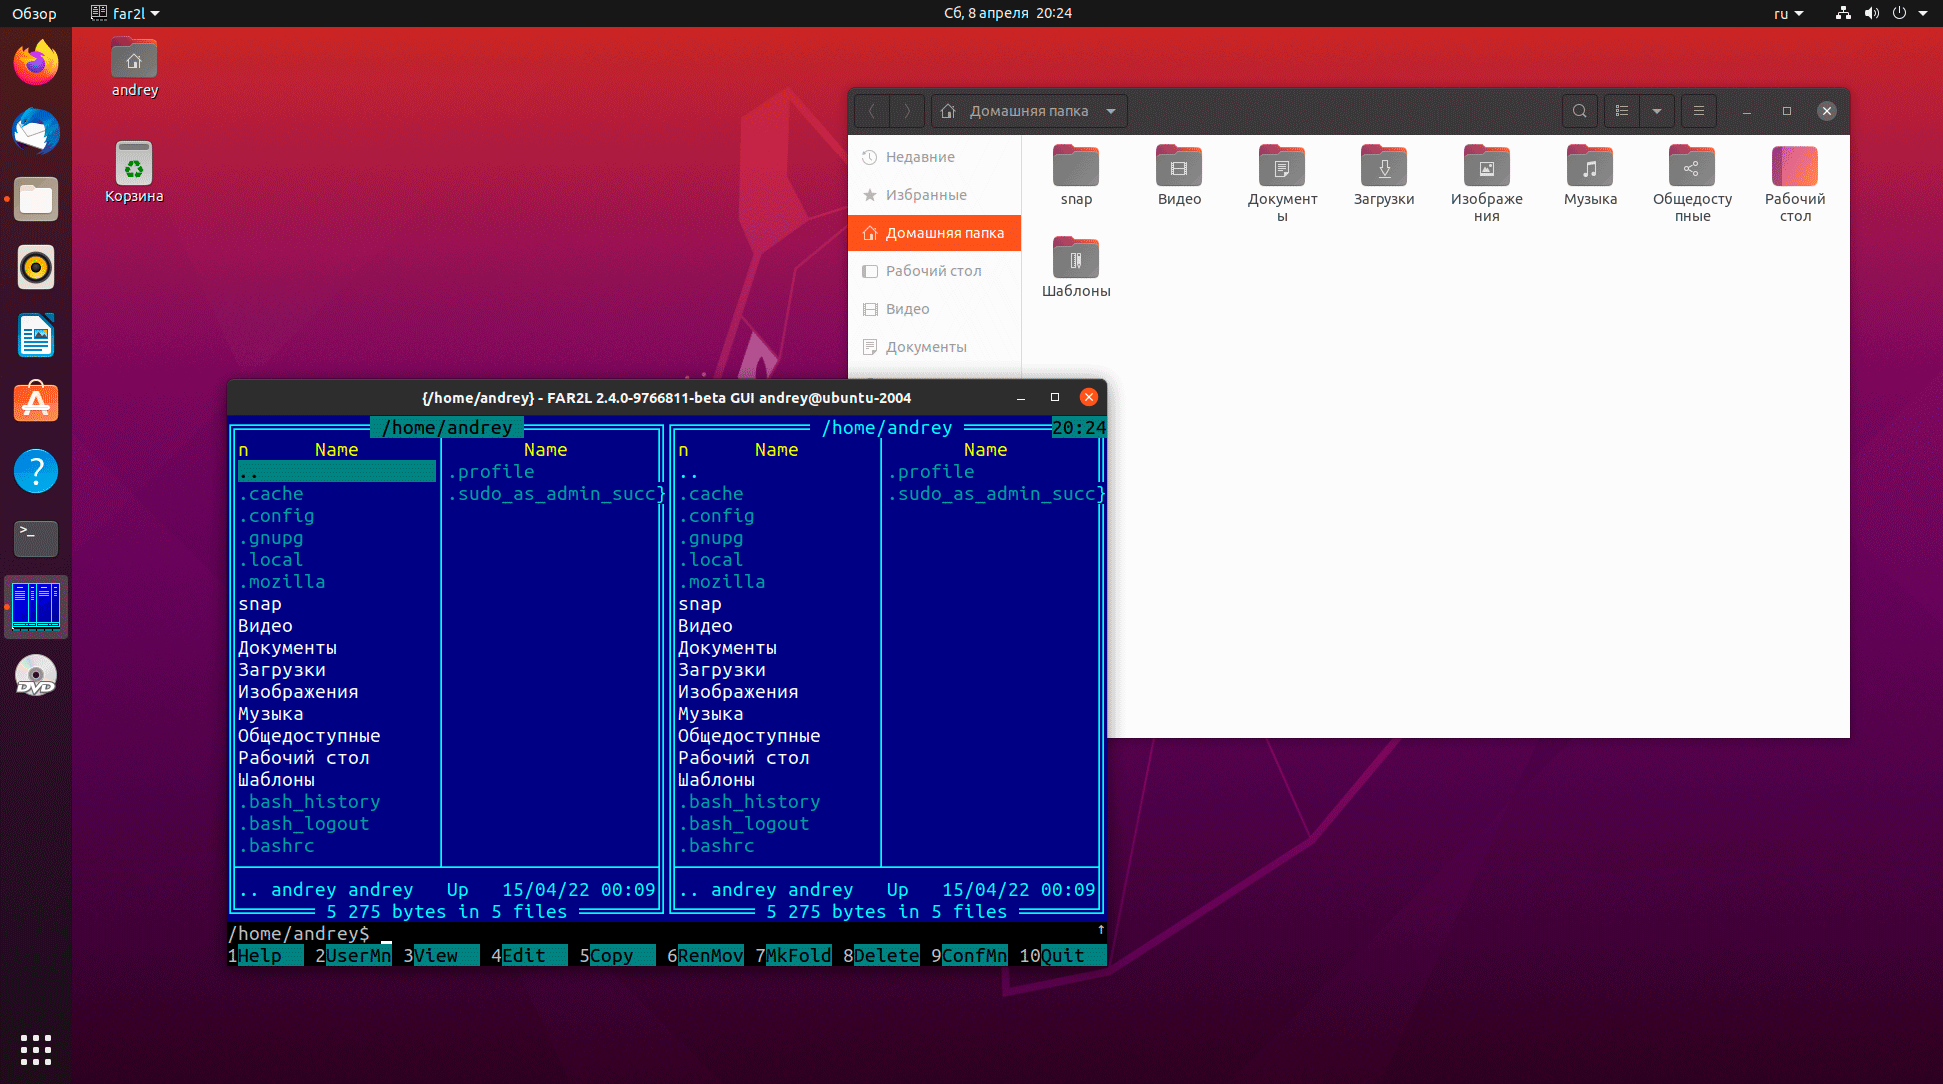The image size is (1943, 1084).
Task: Open Rhythmbox from the dock
Action: (36, 267)
